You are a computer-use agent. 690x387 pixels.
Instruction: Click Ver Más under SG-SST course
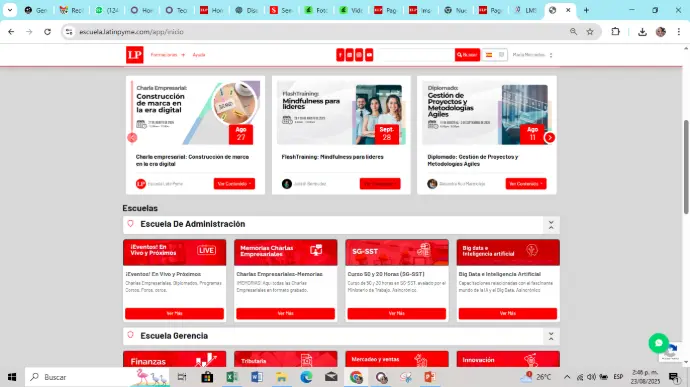pyautogui.click(x=396, y=313)
